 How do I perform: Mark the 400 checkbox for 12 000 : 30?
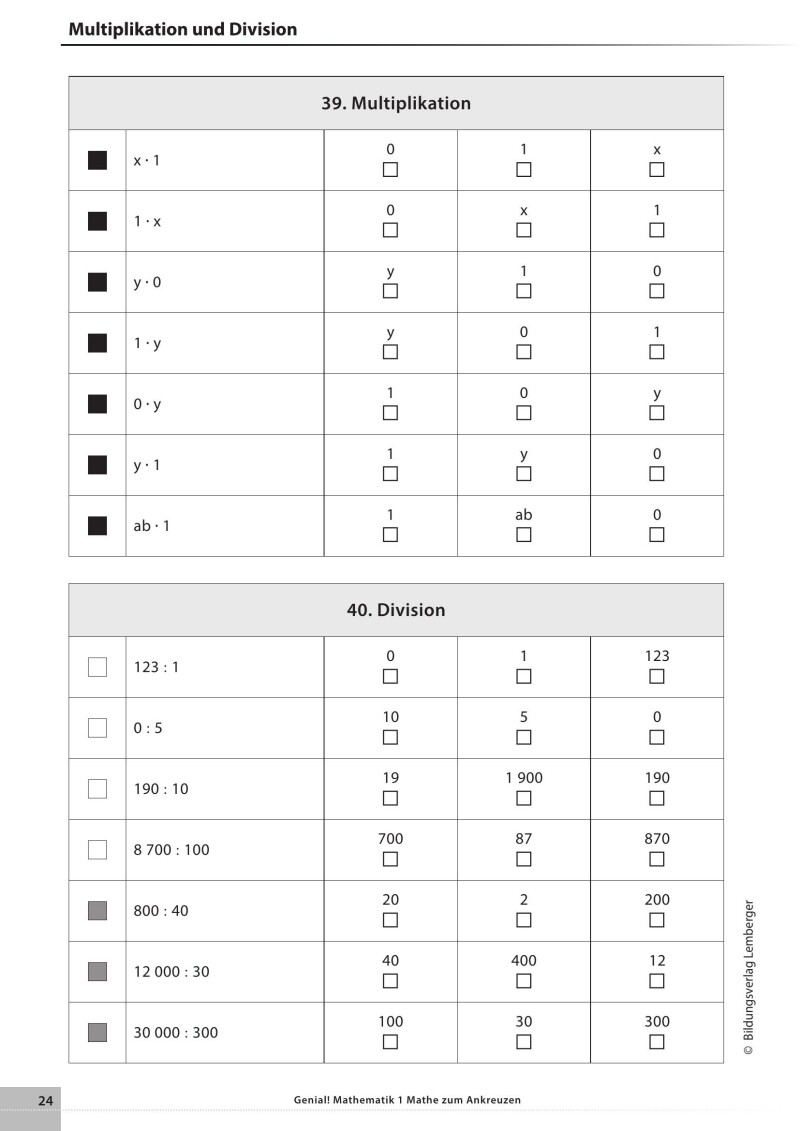click(x=523, y=981)
